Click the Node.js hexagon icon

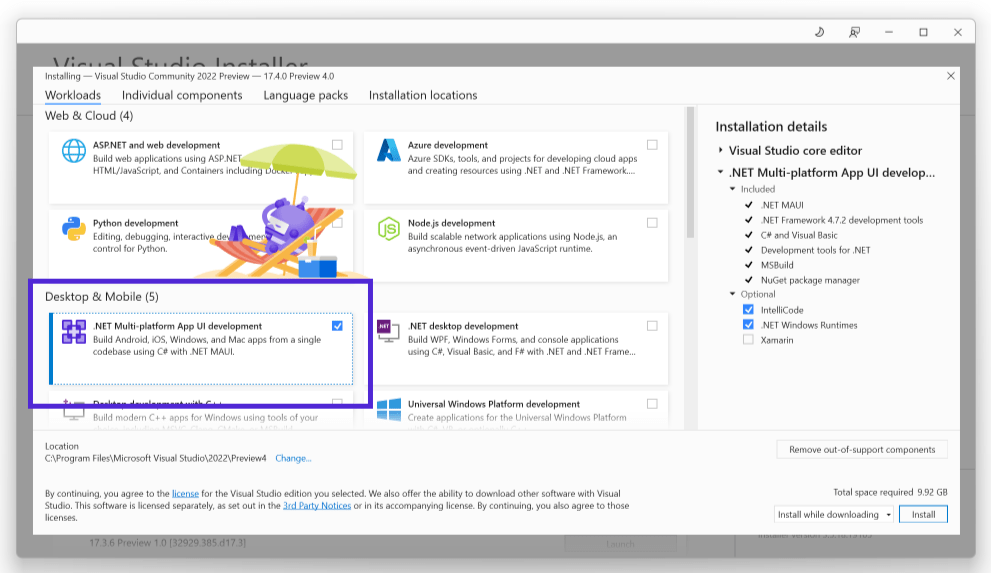[x=388, y=229]
